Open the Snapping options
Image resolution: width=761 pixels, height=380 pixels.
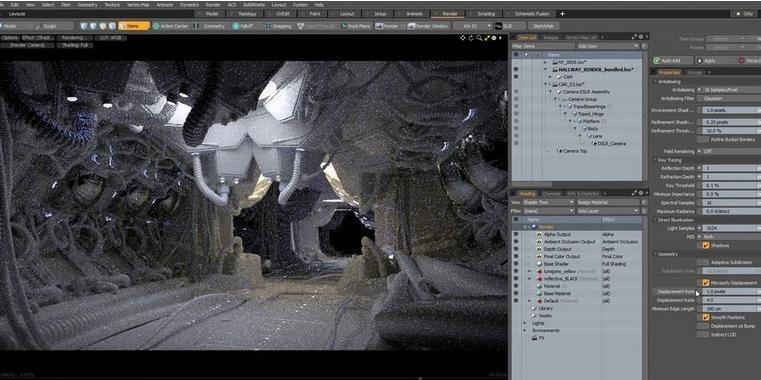click(x=279, y=26)
